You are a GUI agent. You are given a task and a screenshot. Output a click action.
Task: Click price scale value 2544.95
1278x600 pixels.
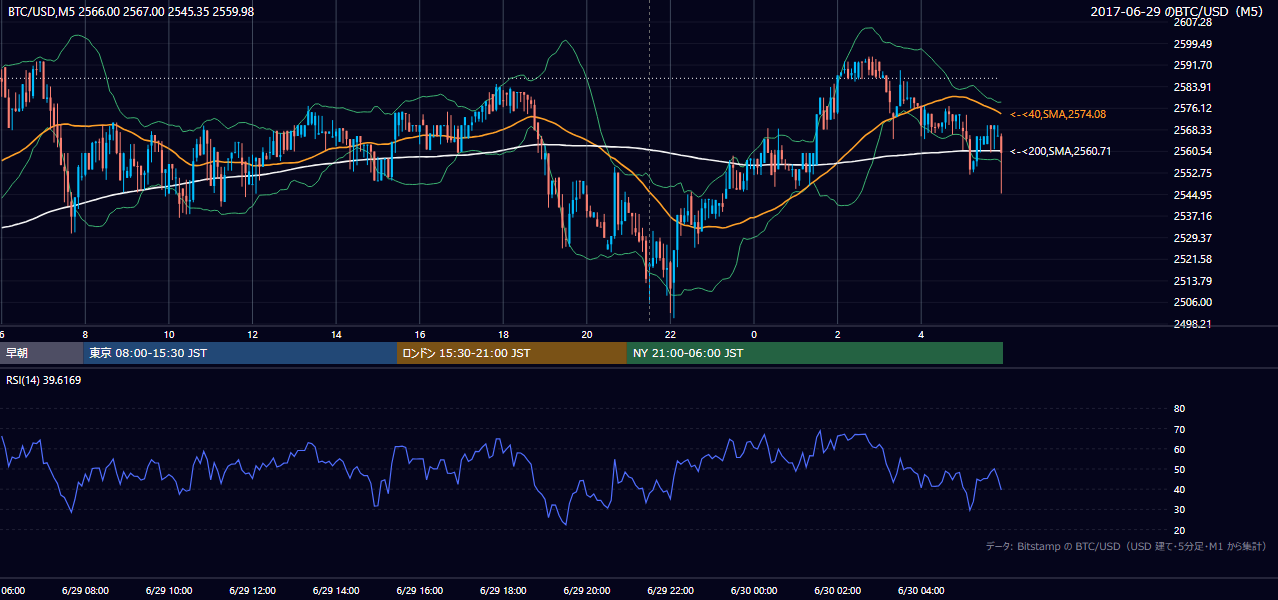click(1192, 195)
